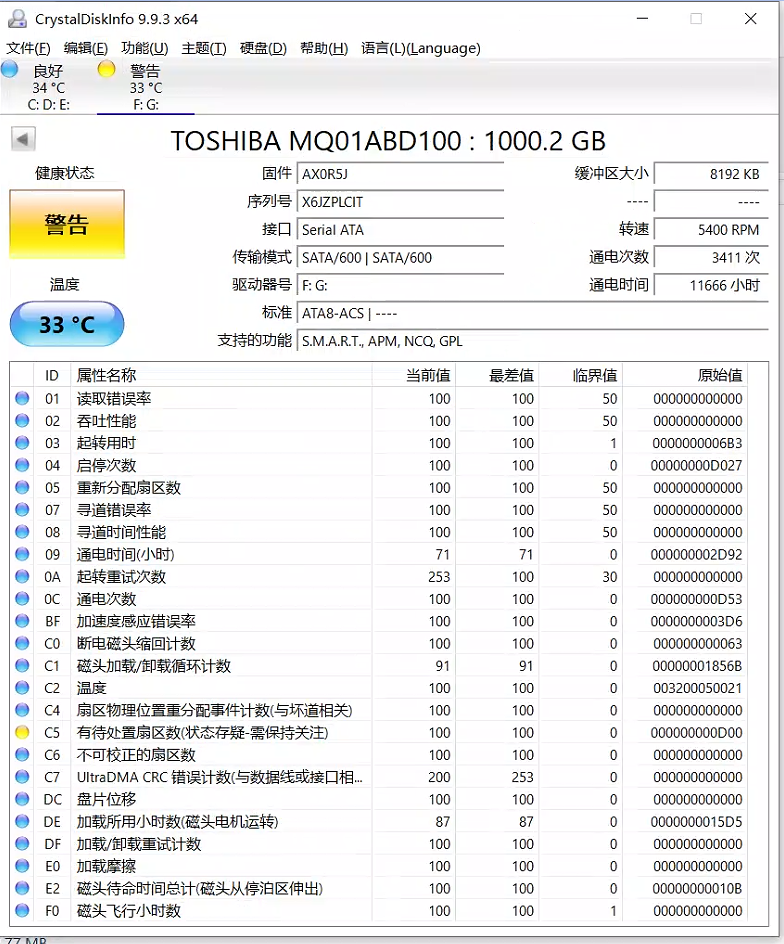
Task: Open the 文件(F) menu
Action: [28, 48]
